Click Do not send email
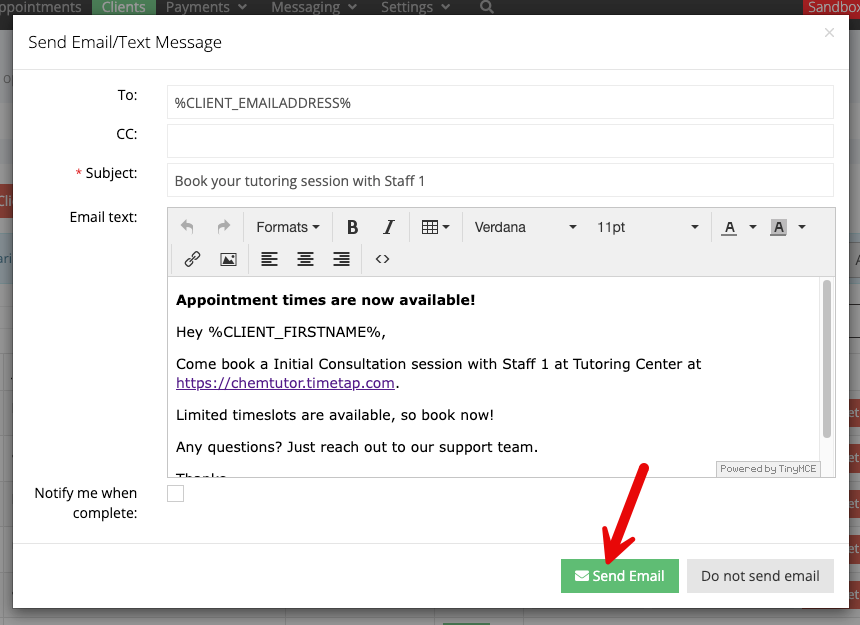Image resolution: width=860 pixels, height=625 pixels. [760, 576]
